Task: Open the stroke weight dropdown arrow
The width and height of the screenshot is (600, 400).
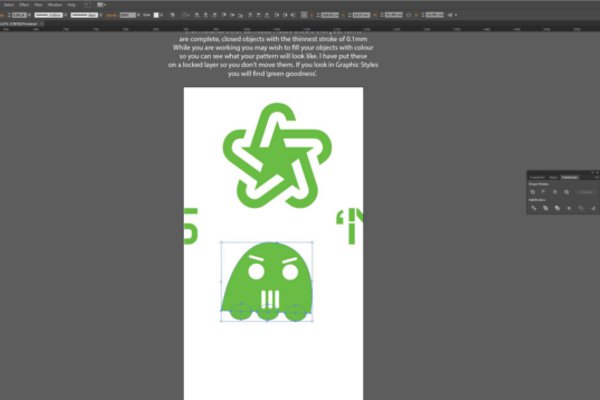Action: click(x=29, y=15)
